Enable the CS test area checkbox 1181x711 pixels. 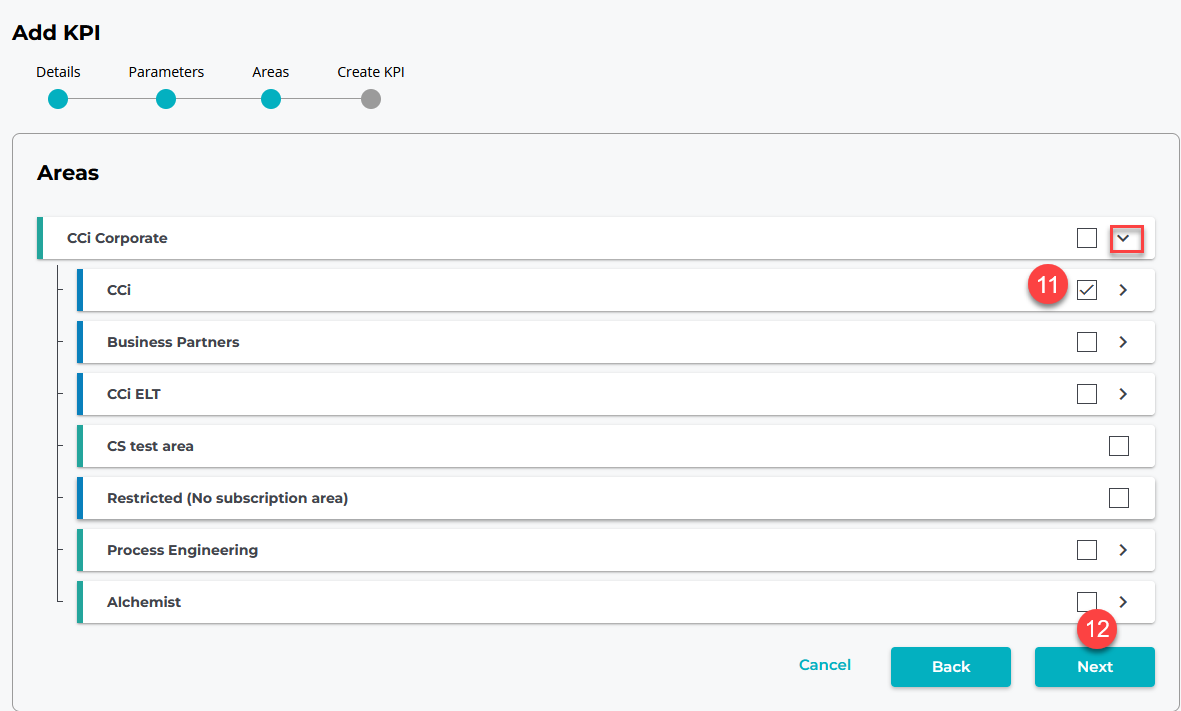(1119, 446)
